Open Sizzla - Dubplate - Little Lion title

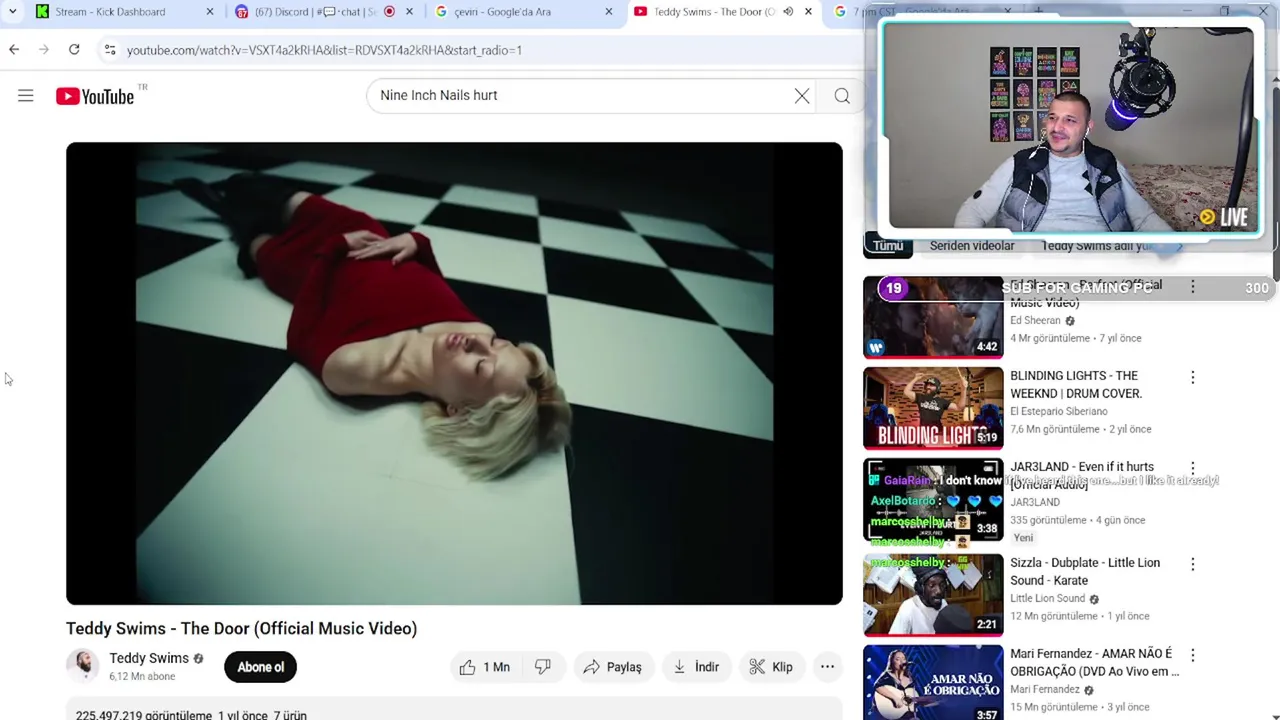[x=1085, y=571]
